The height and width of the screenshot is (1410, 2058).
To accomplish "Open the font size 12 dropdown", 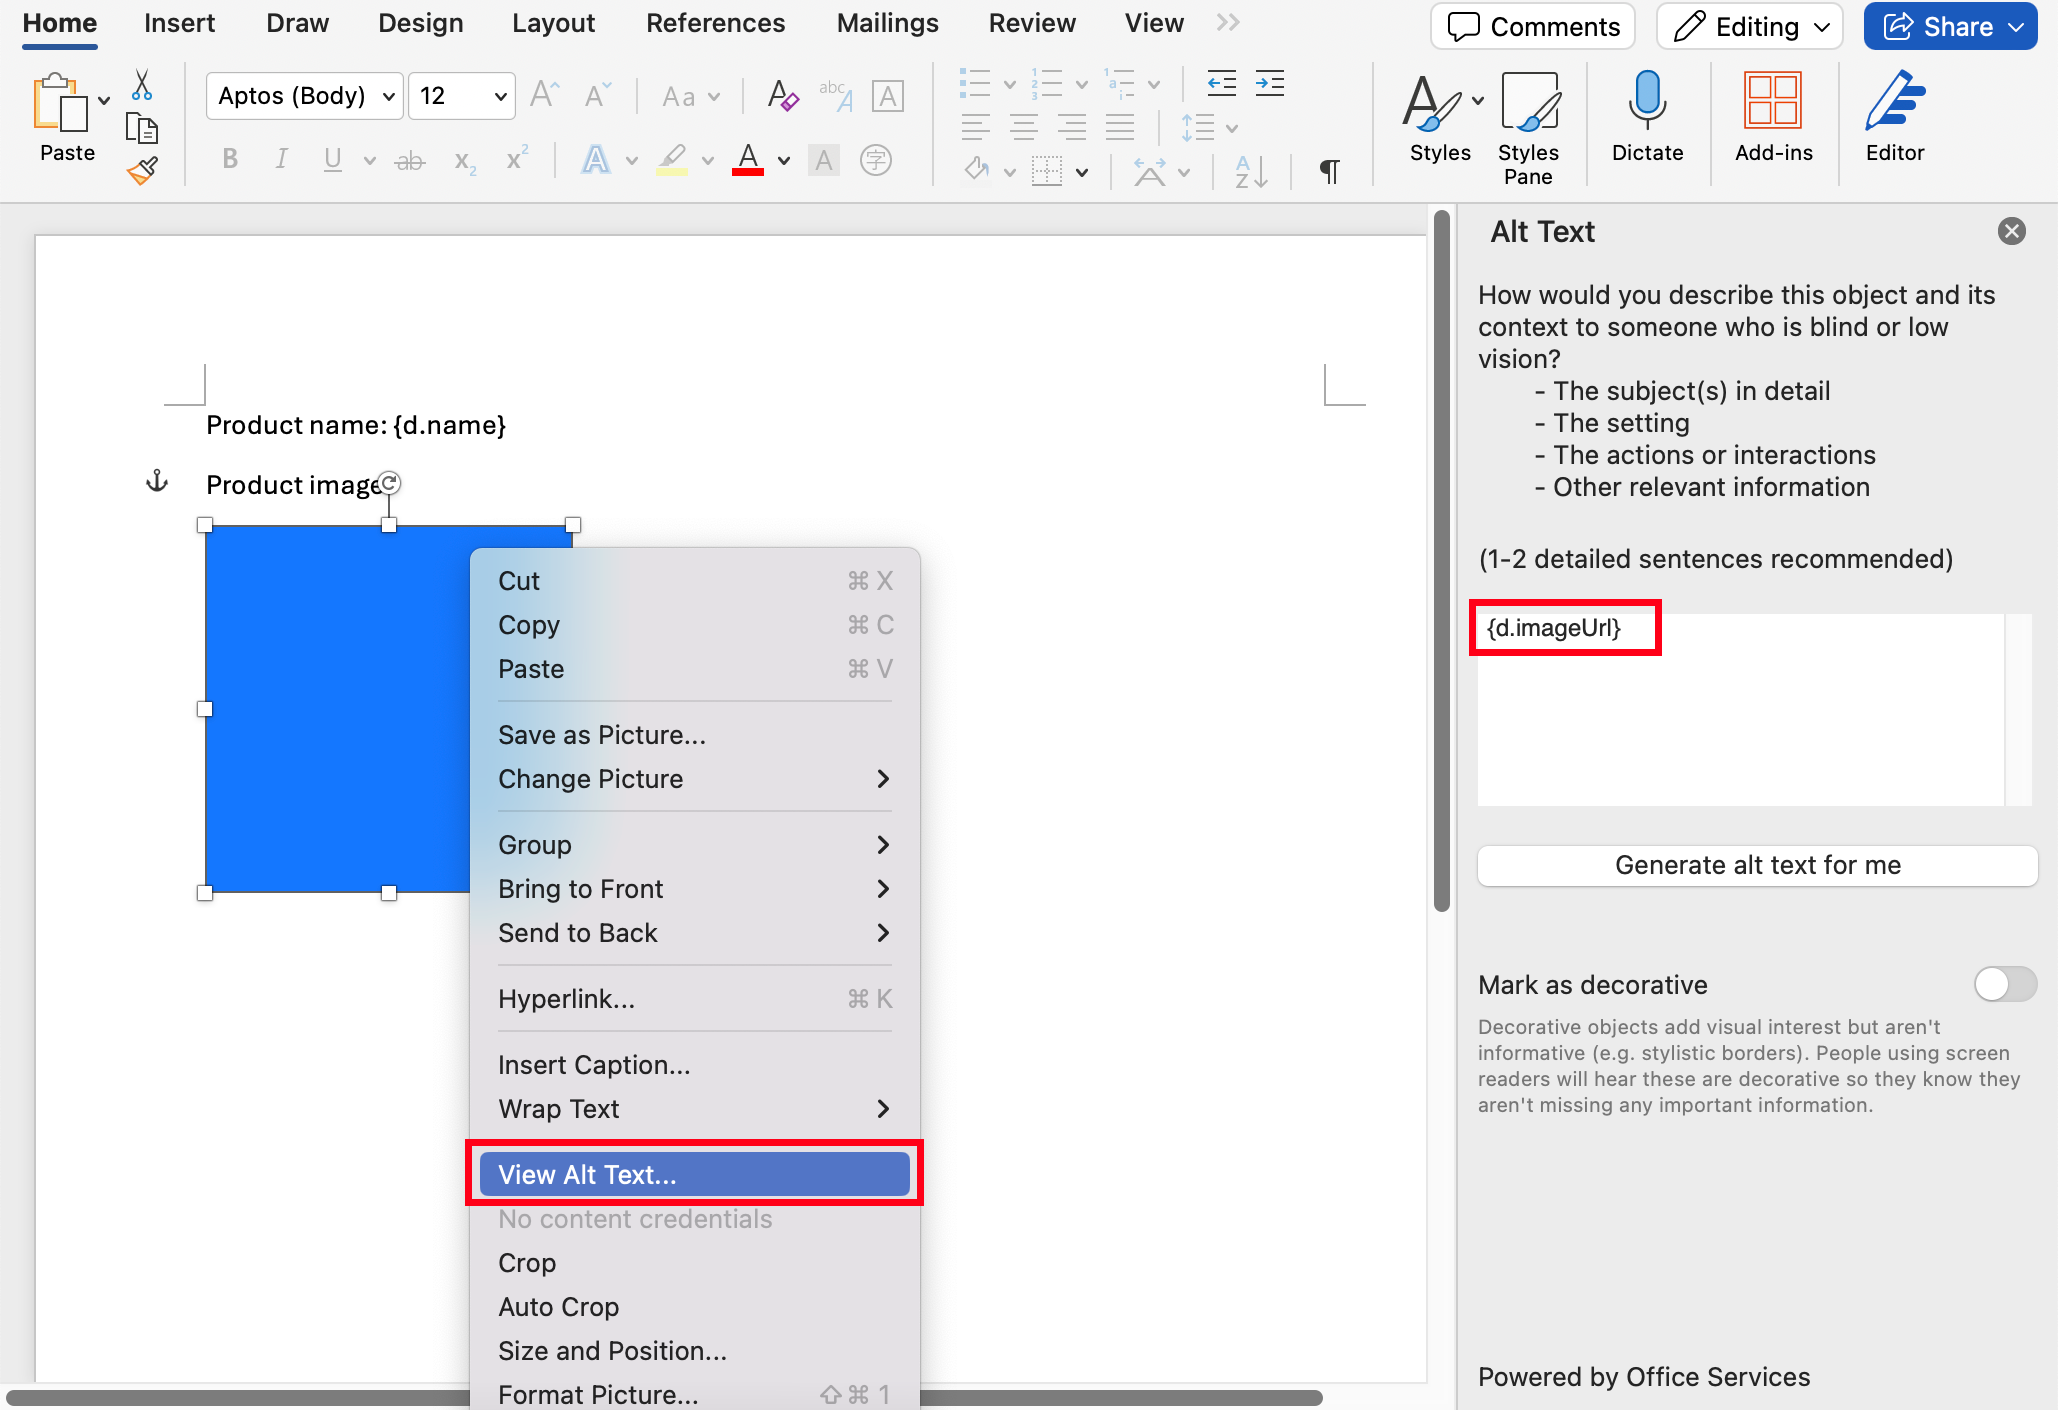I will (462, 96).
